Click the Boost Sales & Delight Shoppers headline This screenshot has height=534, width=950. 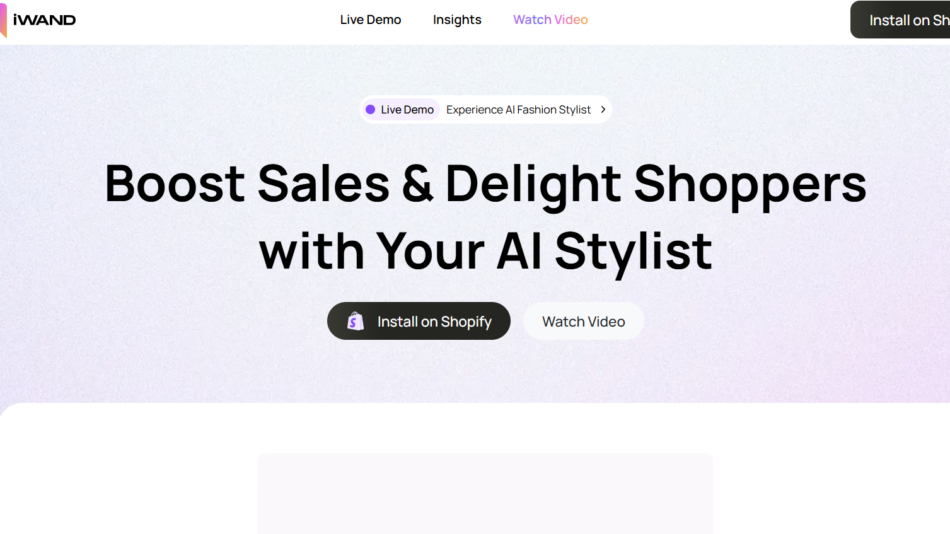(485, 184)
